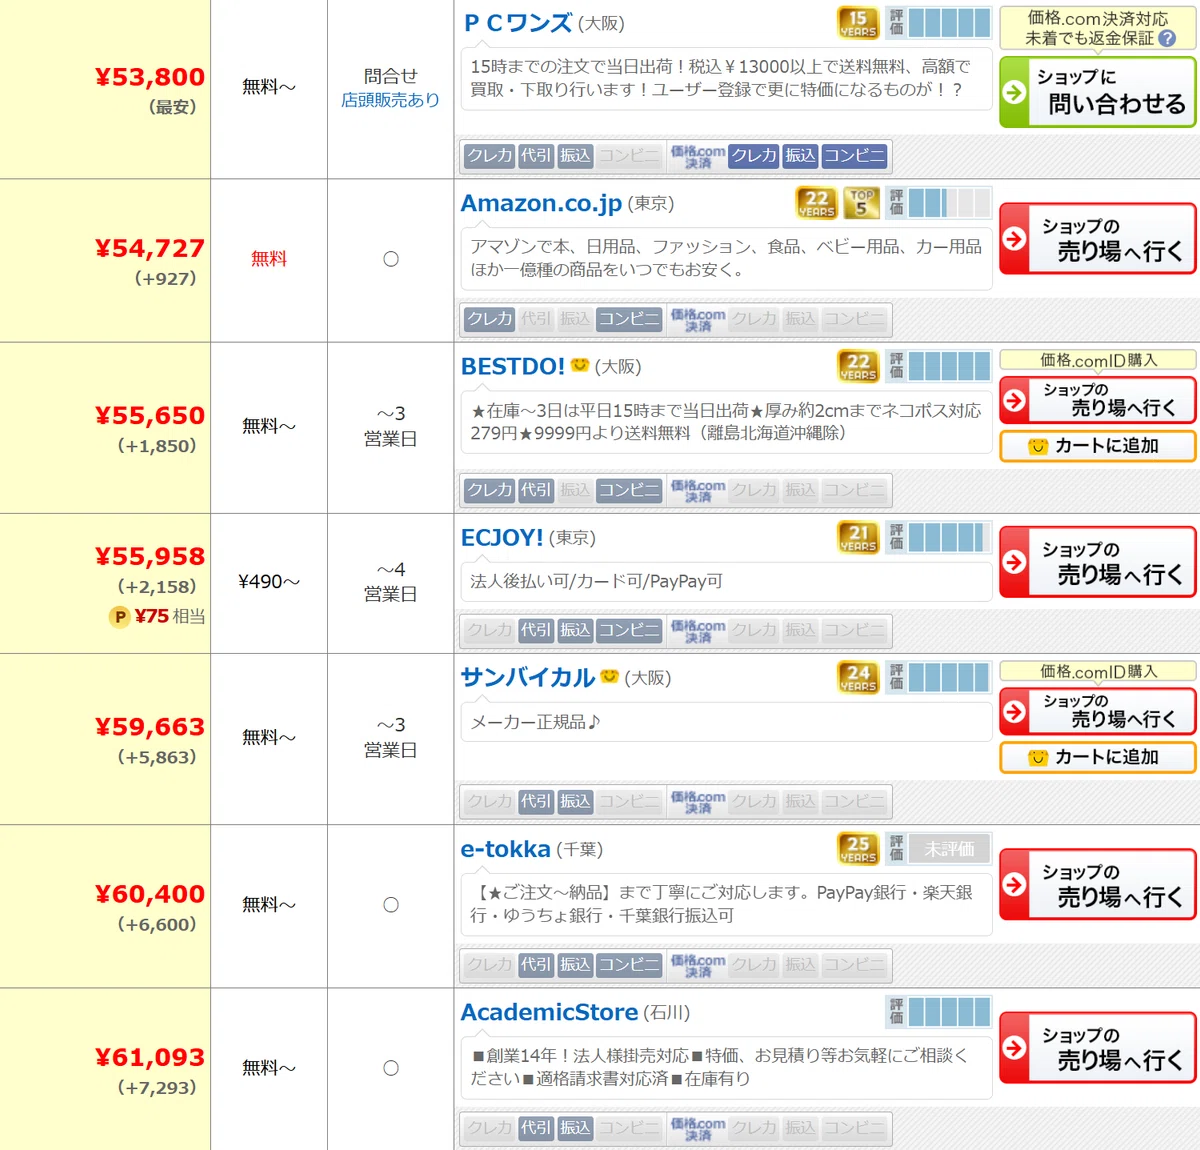Click the 価格.com決済 logo in PCワンズ row

(x=698, y=156)
